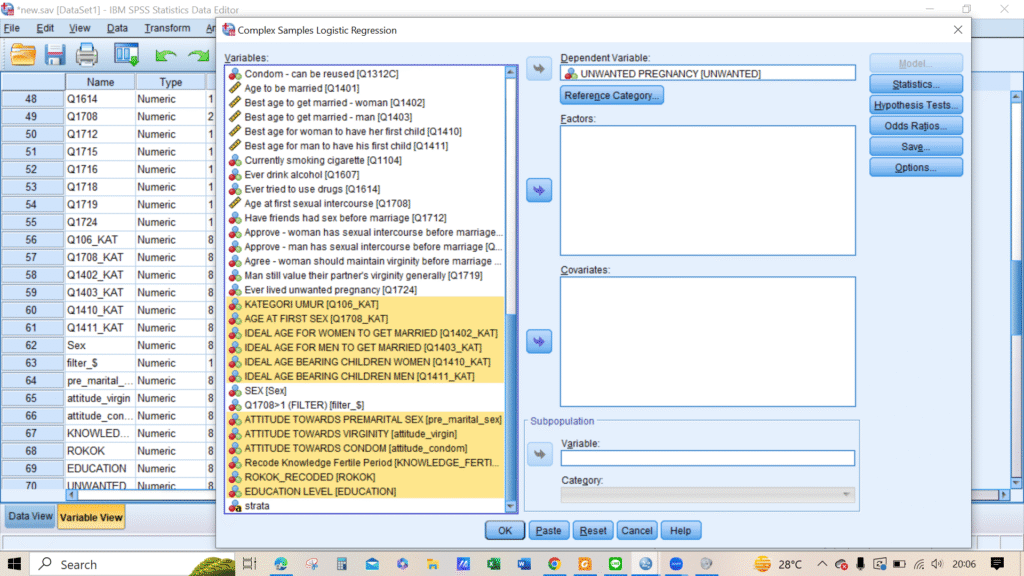The width and height of the screenshot is (1024, 576).
Task: Open the Odds Ratios dialog
Action: [915, 126]
